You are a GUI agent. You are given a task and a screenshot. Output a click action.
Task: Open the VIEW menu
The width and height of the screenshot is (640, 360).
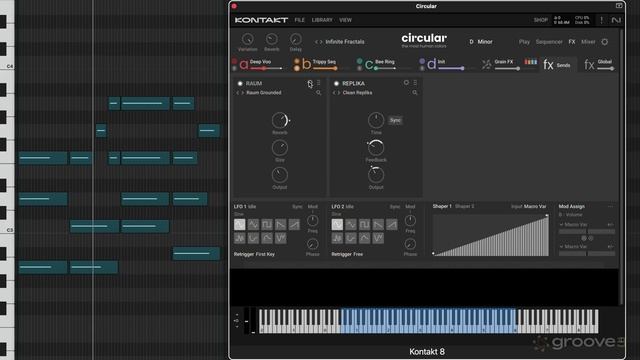click(345, 20)
